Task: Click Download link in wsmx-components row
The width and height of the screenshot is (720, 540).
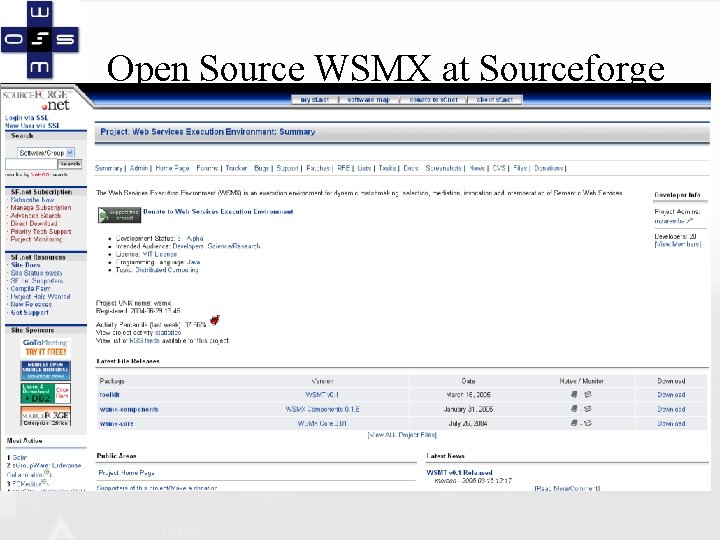Action: tap(671, 409)
